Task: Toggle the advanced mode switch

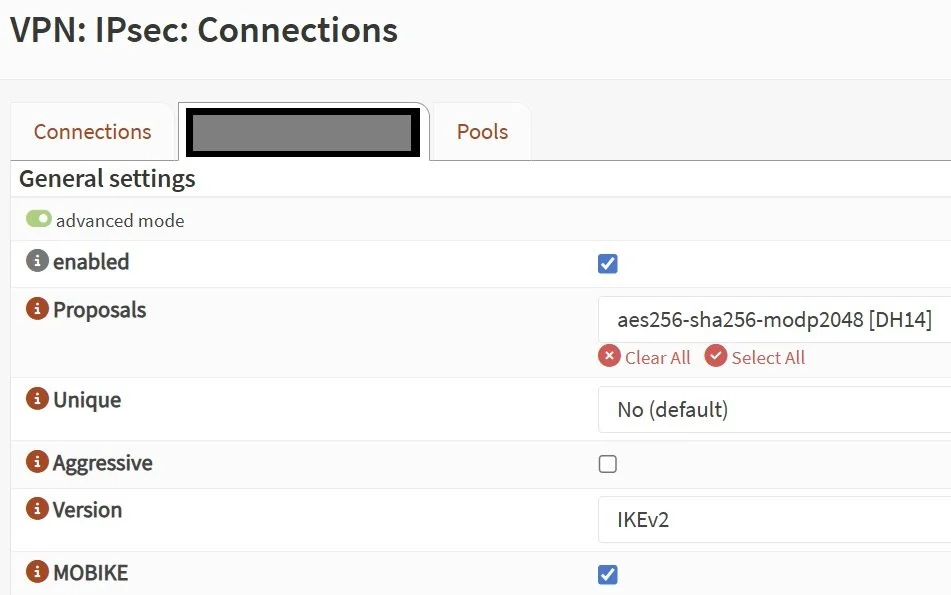Action: point(39,219)
